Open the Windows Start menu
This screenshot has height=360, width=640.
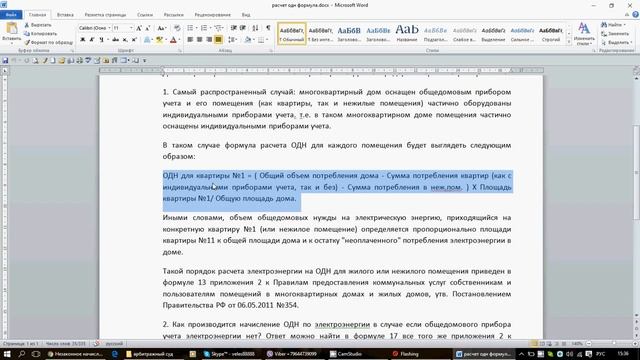tap(7, 354)
